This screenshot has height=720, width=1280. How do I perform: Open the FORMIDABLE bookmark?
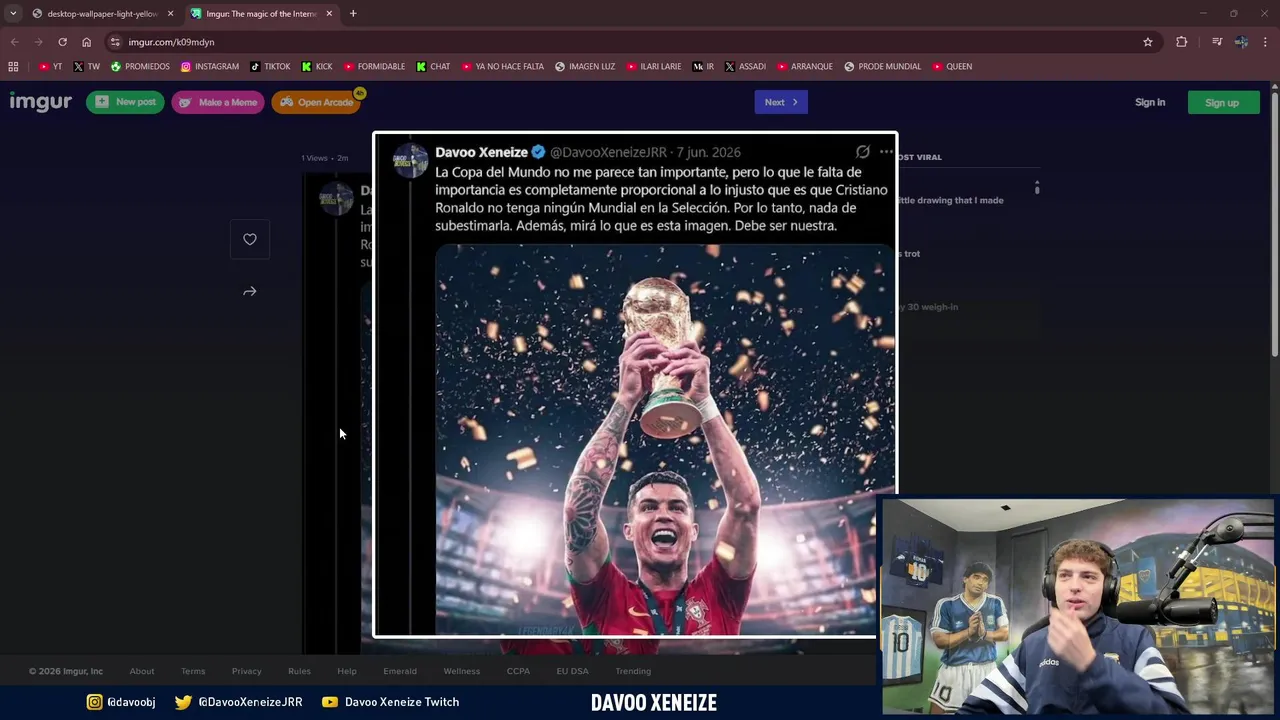pyautogui.click(x=374, y=67)
